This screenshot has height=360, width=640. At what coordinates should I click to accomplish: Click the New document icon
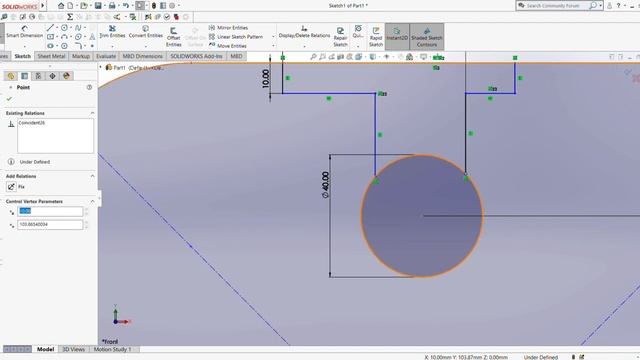coord(70,6)
